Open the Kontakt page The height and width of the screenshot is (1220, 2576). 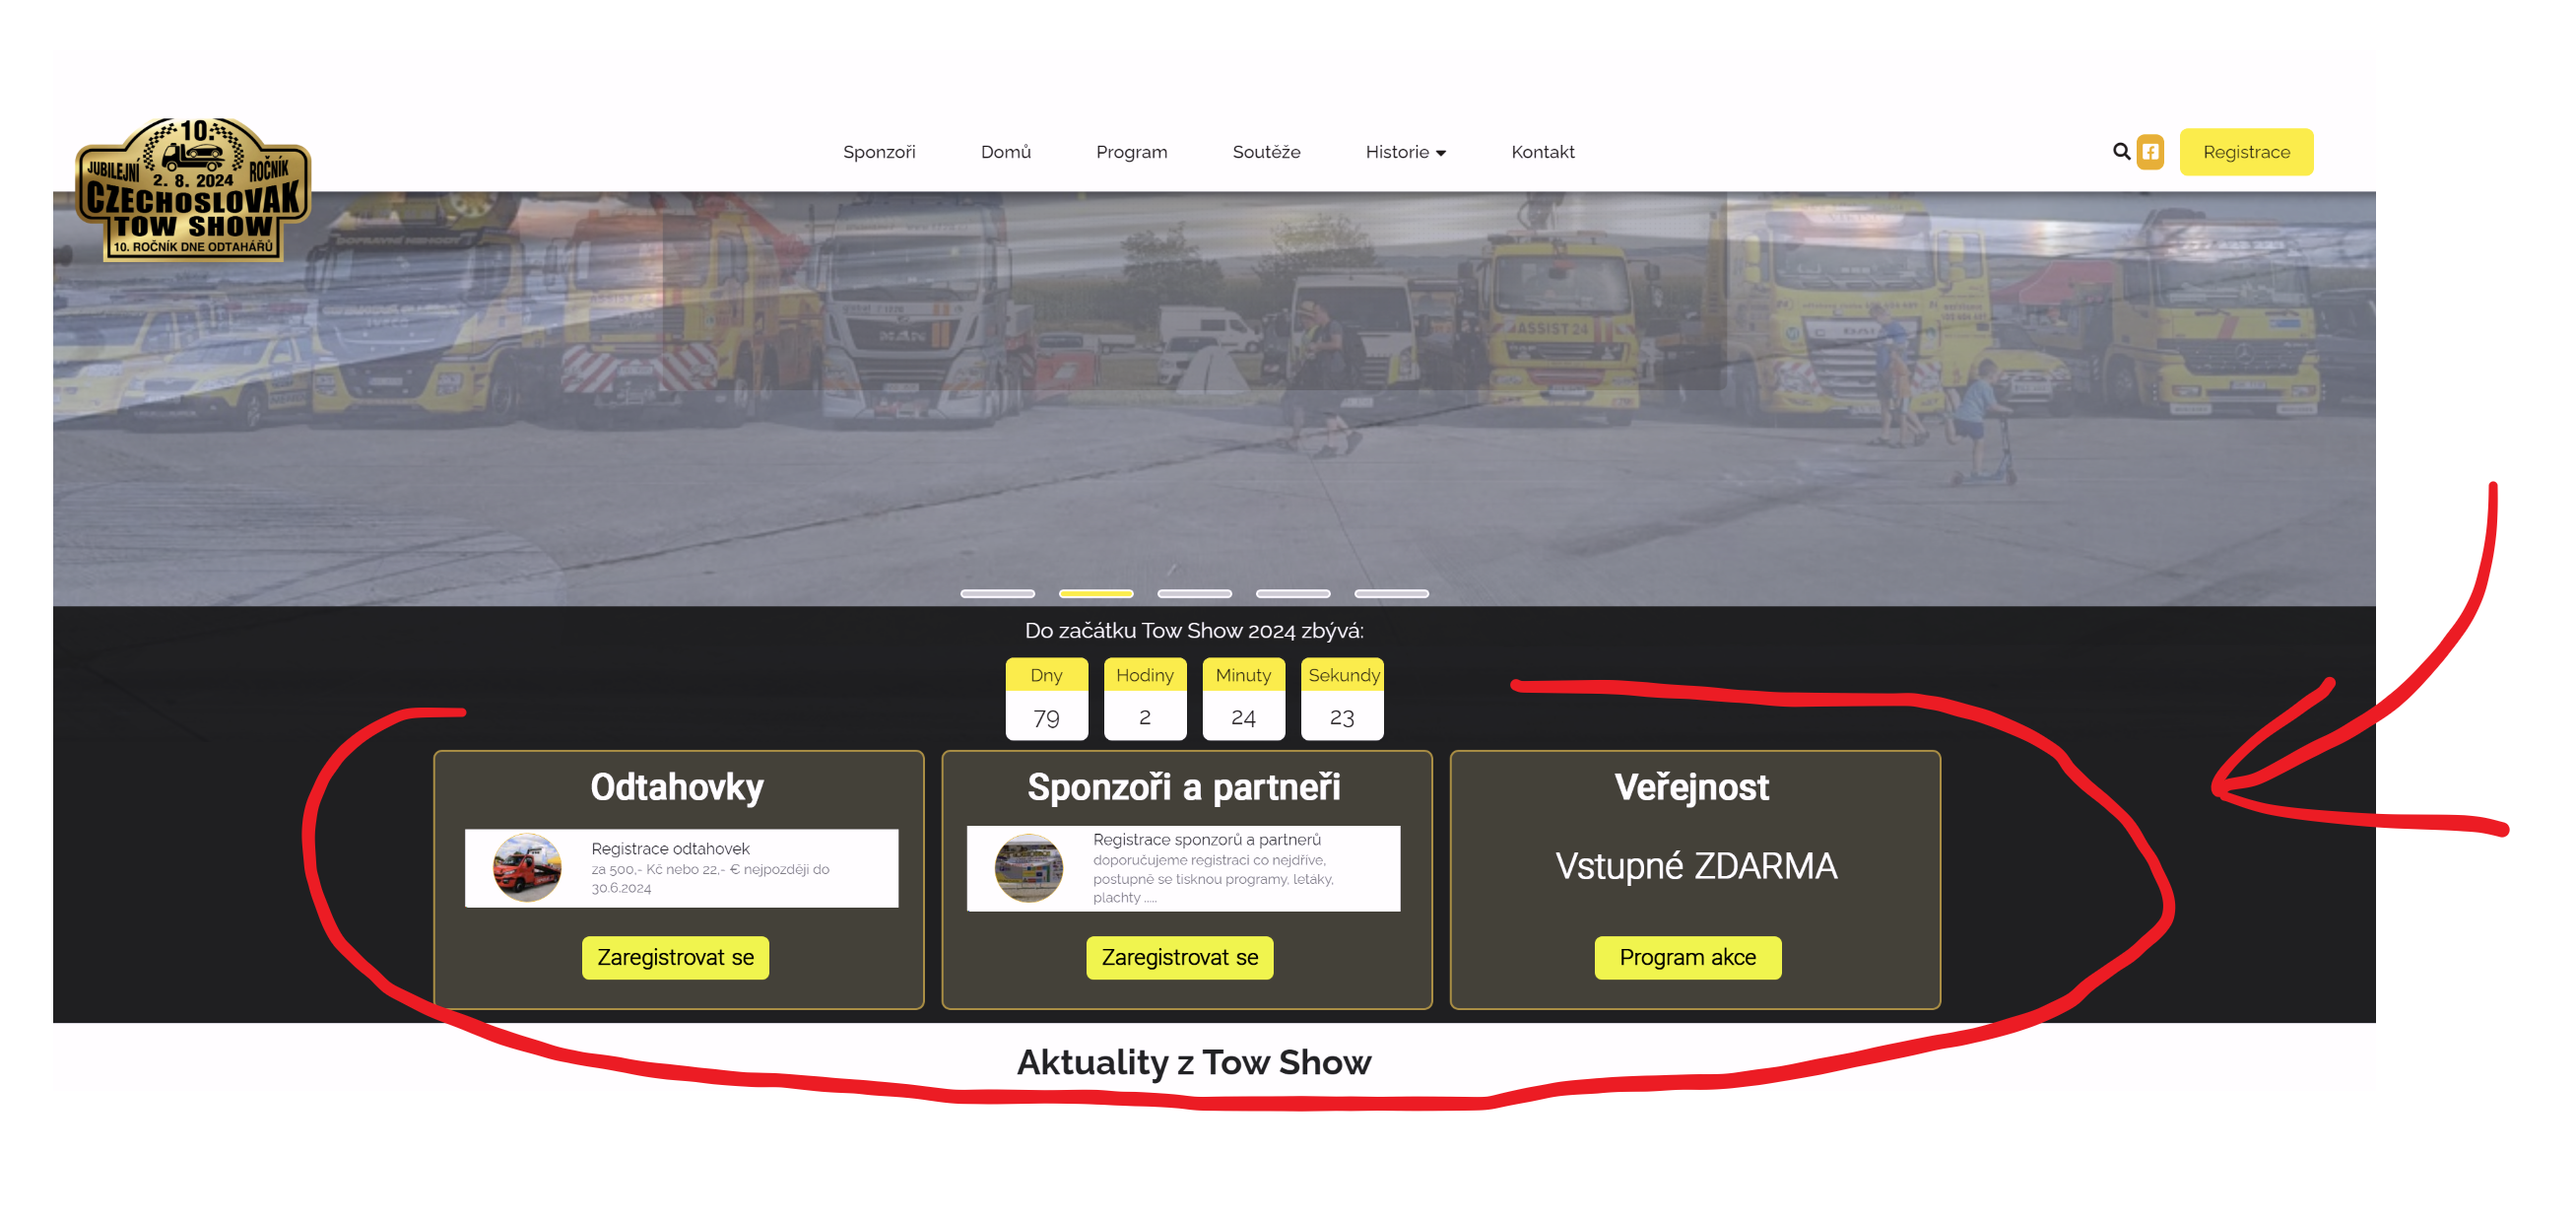pyautogui.click(x=1542, y=152)
